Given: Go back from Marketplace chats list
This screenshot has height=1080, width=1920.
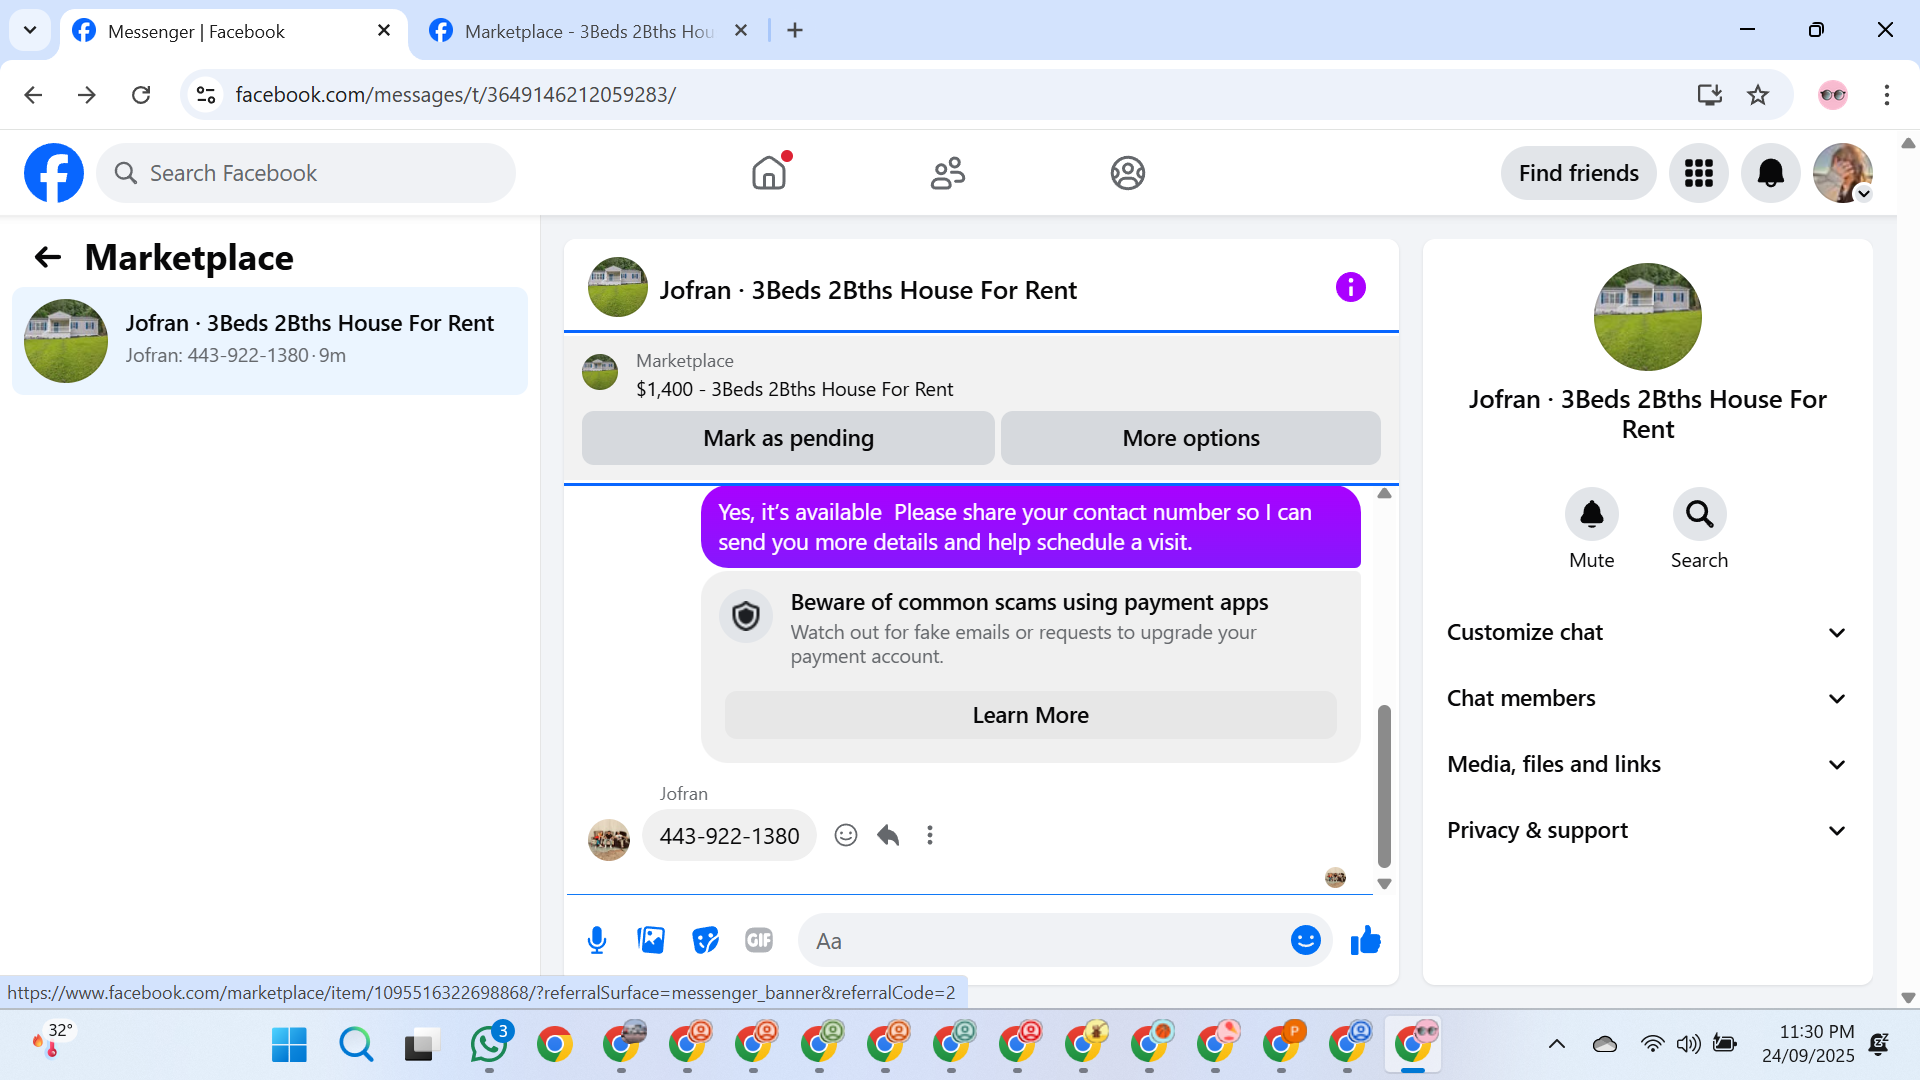Looking at the screenshot, I should pos(48,258).
